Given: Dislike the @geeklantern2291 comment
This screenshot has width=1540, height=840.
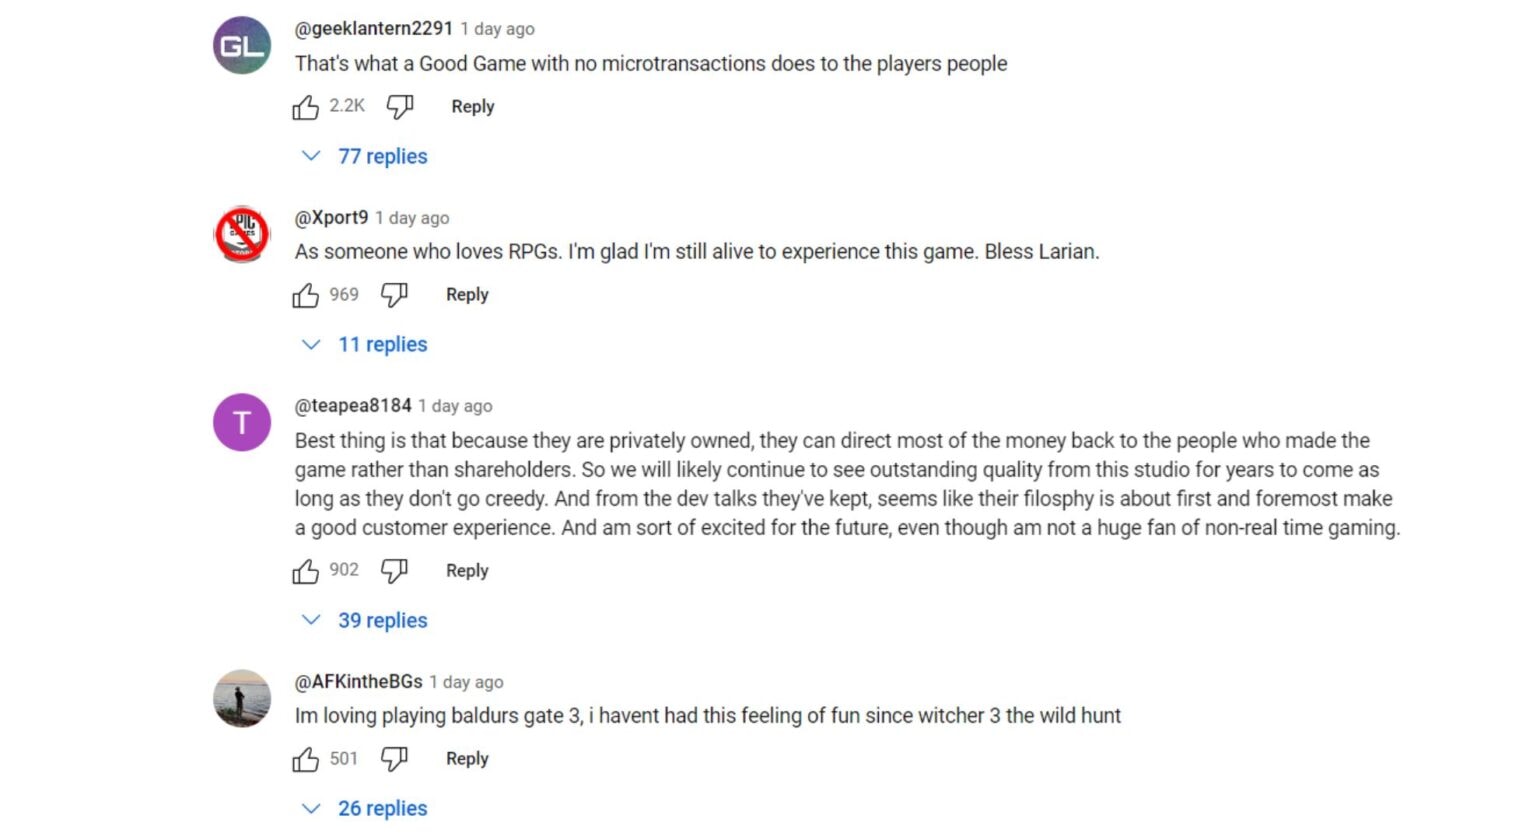Looking at the screenshot, I should tap(400, 107).
